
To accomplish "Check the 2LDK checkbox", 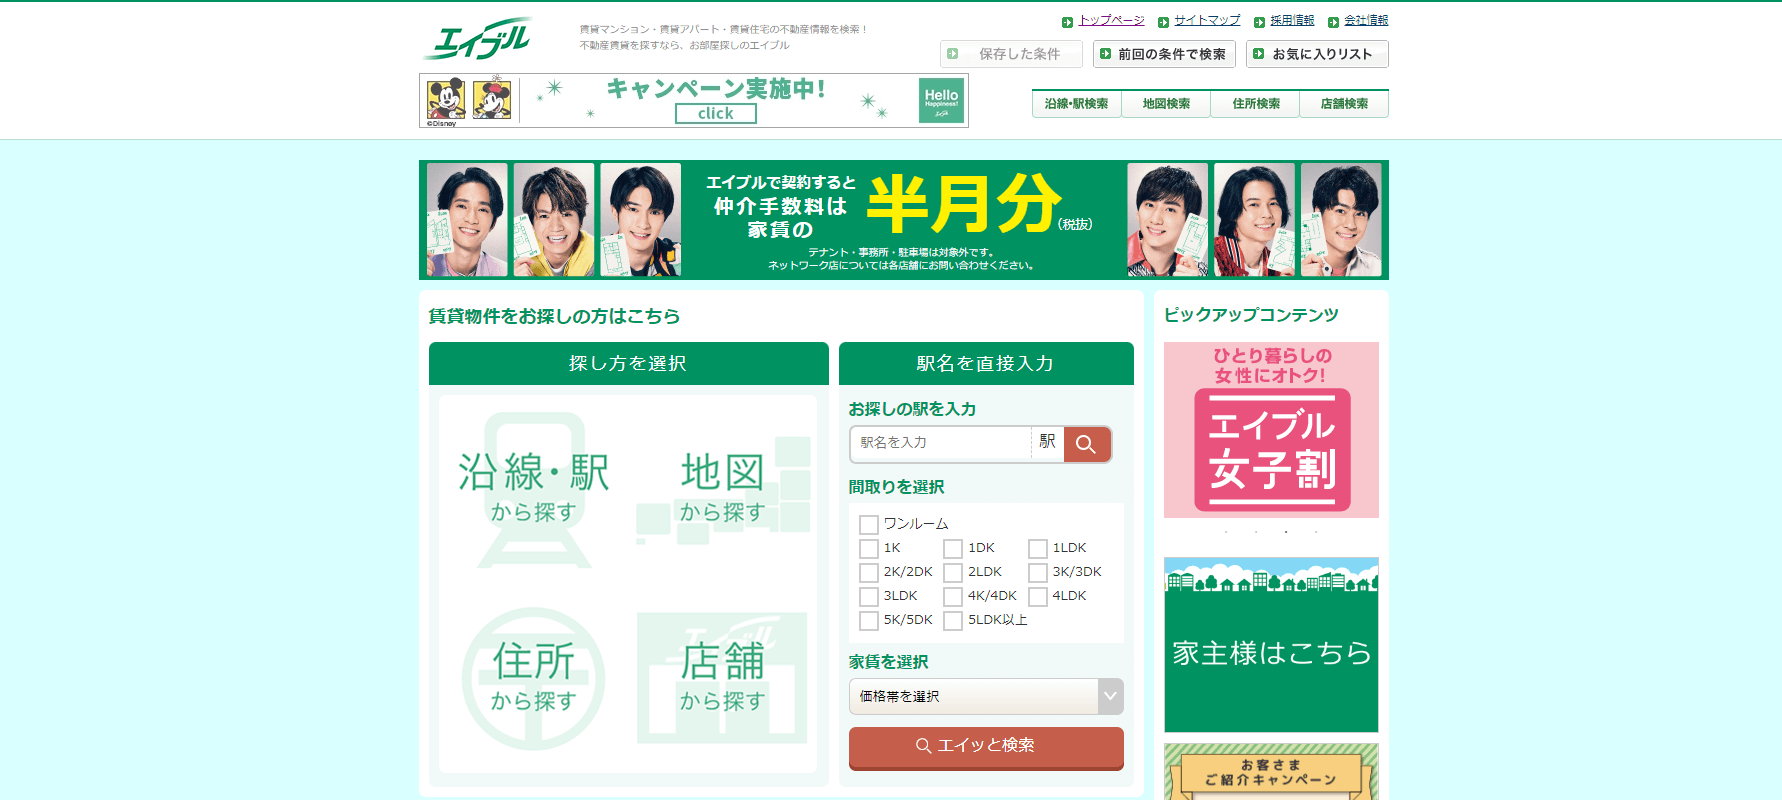I will [953, 572].
